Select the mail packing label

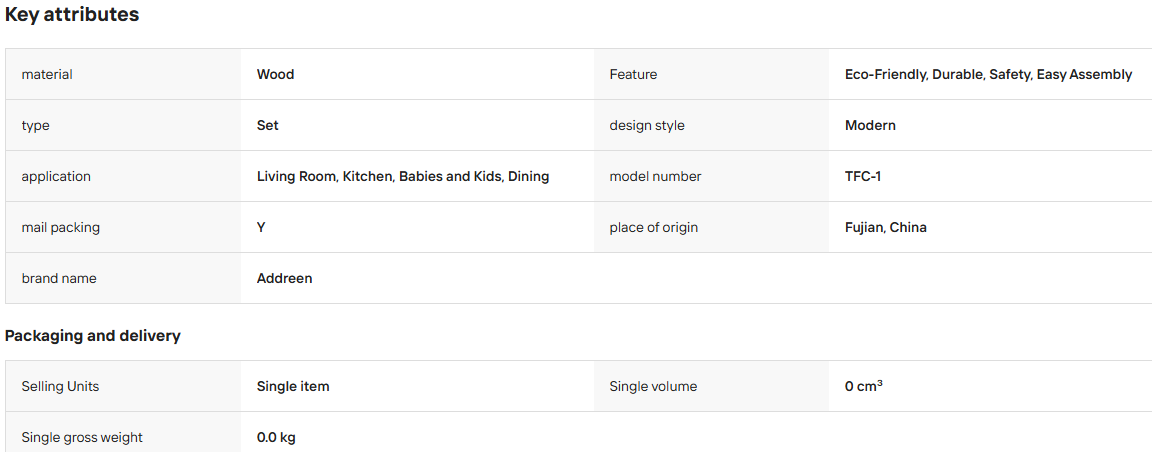coord(60,228)
